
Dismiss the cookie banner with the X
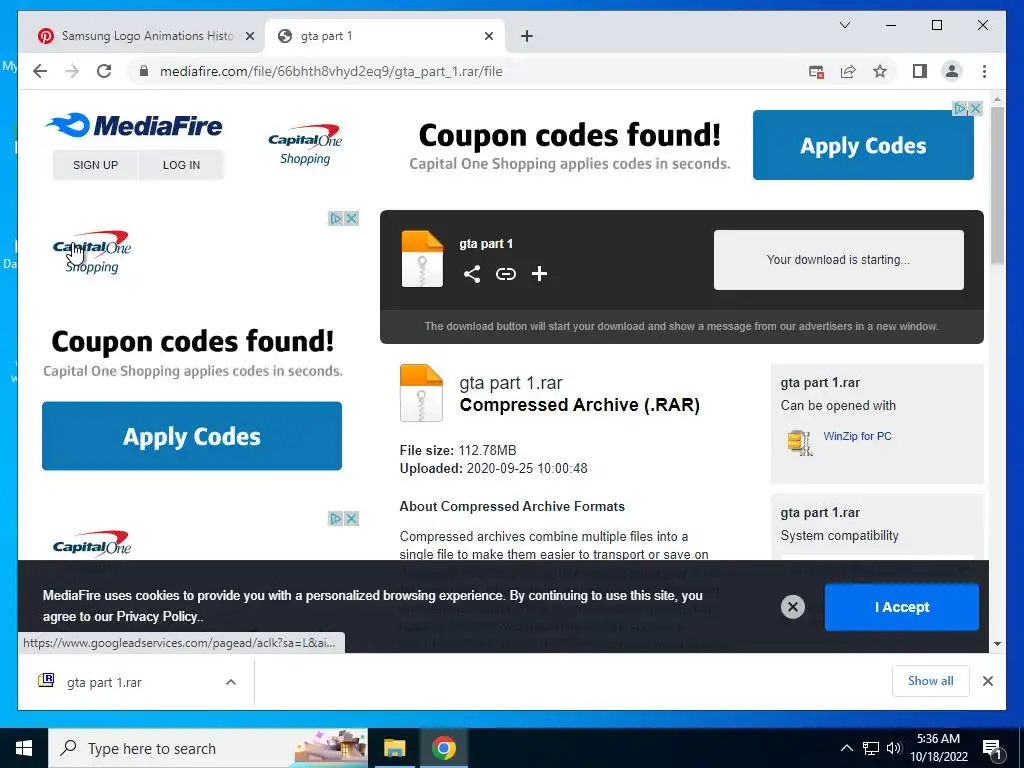[793, 607]
